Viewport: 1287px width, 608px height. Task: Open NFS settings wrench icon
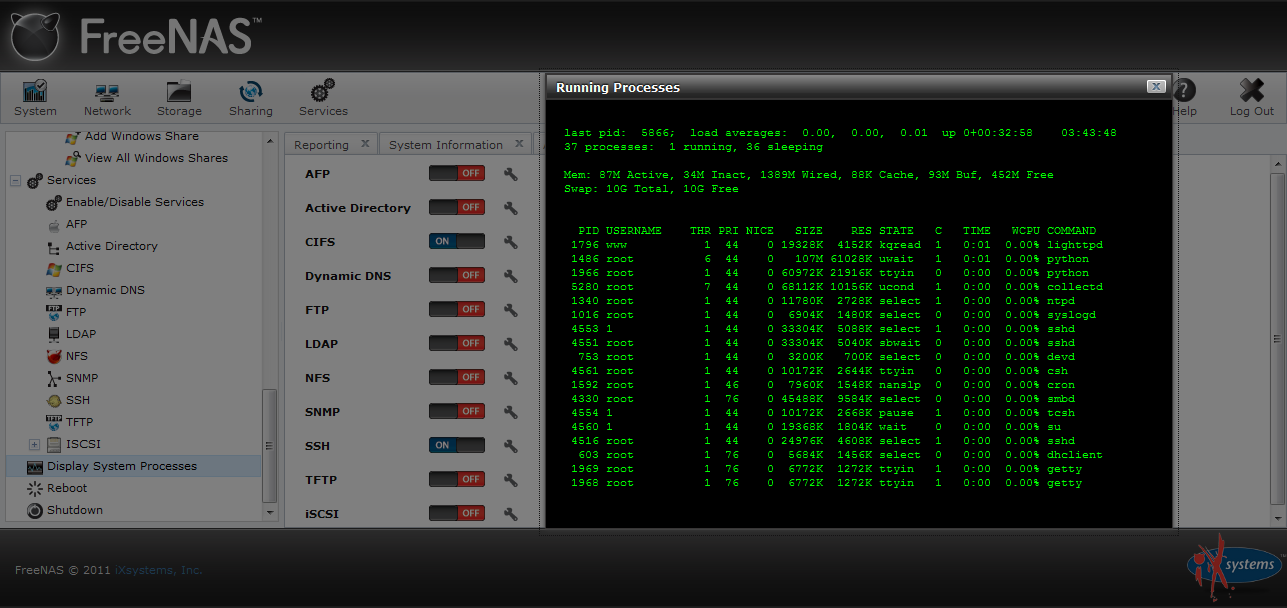510,378
